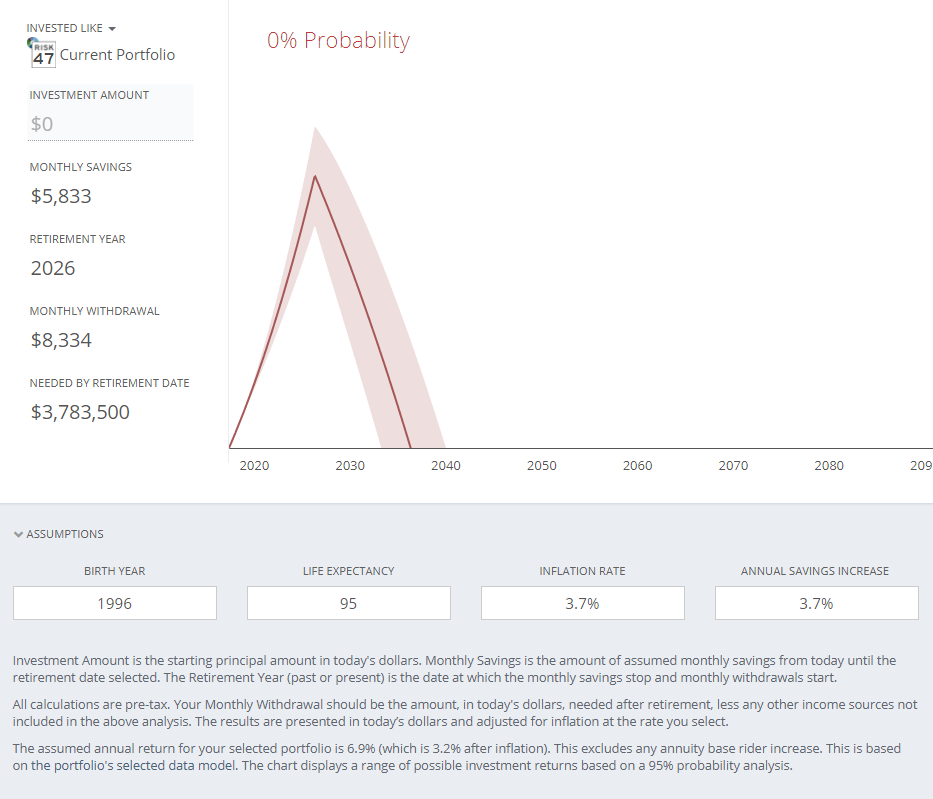This screenshot has height=799, width=933.
Task: Edit the Monthly Savings value $5,833
Action: 61,196
